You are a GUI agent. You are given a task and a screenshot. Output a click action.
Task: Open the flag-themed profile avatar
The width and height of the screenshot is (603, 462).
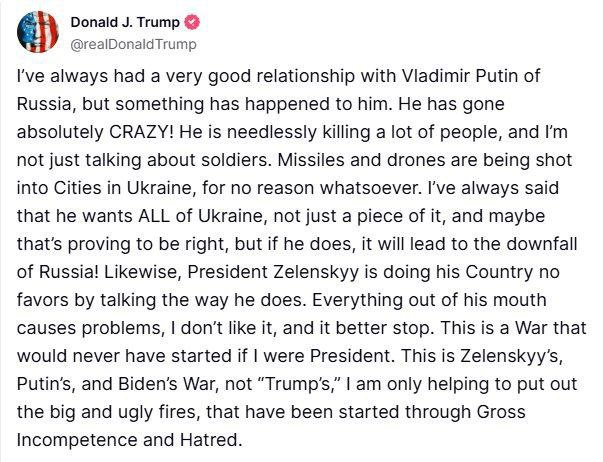(38, 32)
